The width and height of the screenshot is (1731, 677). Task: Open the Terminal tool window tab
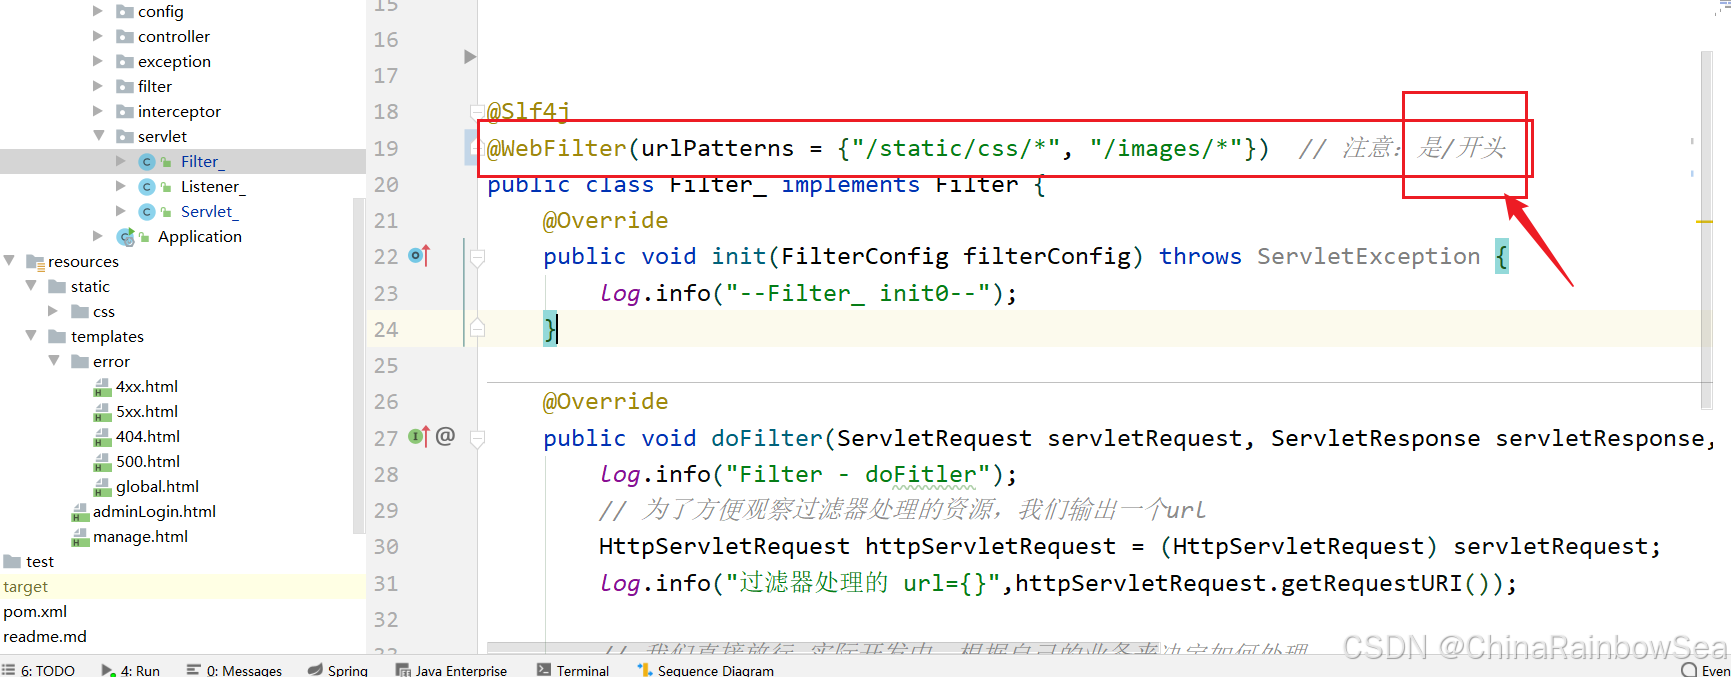coord(573,670)
